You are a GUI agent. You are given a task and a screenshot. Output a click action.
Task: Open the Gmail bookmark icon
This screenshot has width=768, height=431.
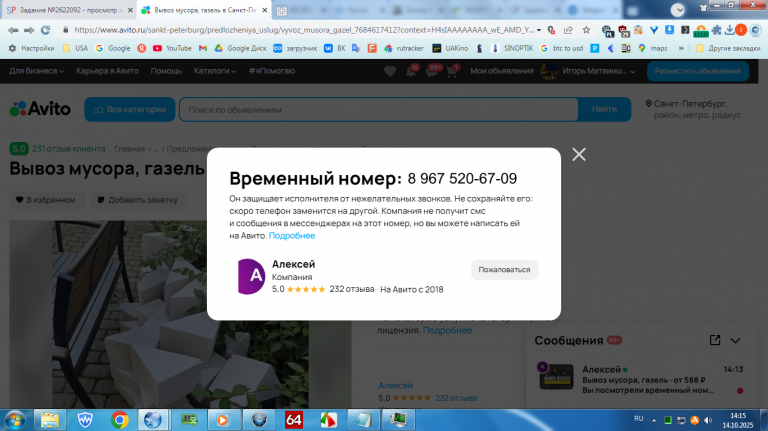pos(203,48)
